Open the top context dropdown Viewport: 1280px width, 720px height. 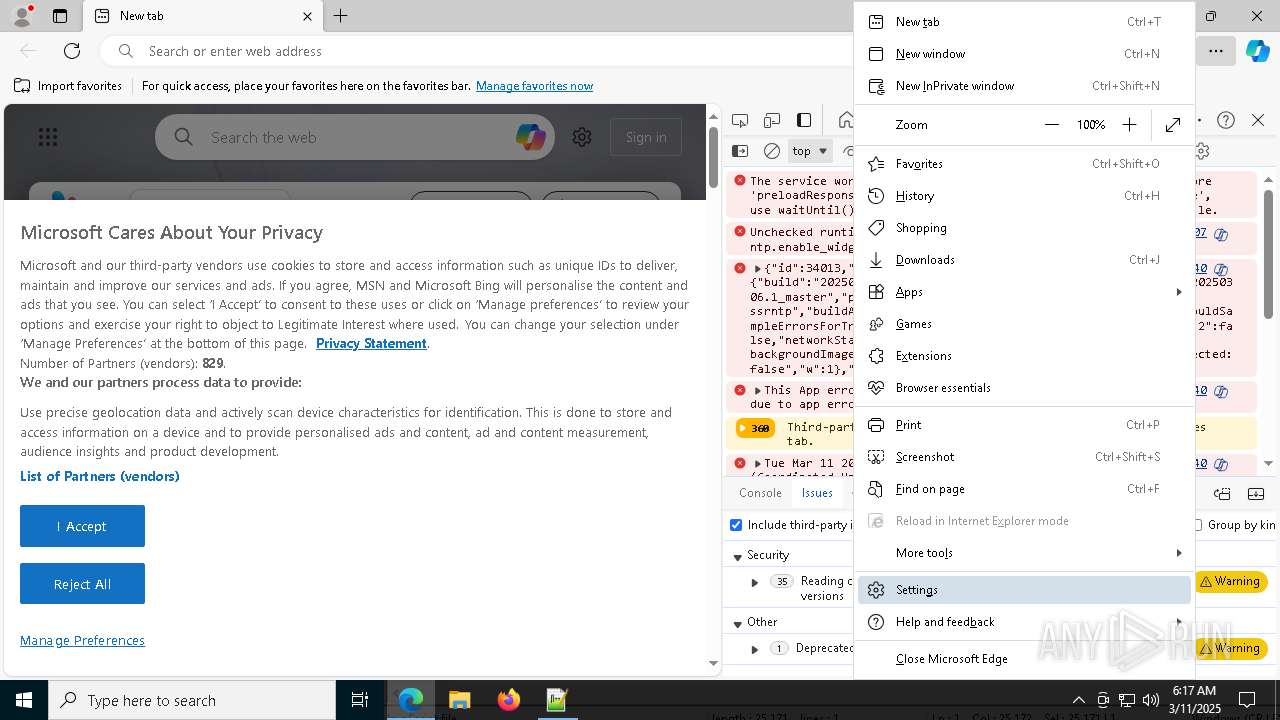[x=810, y=151]
